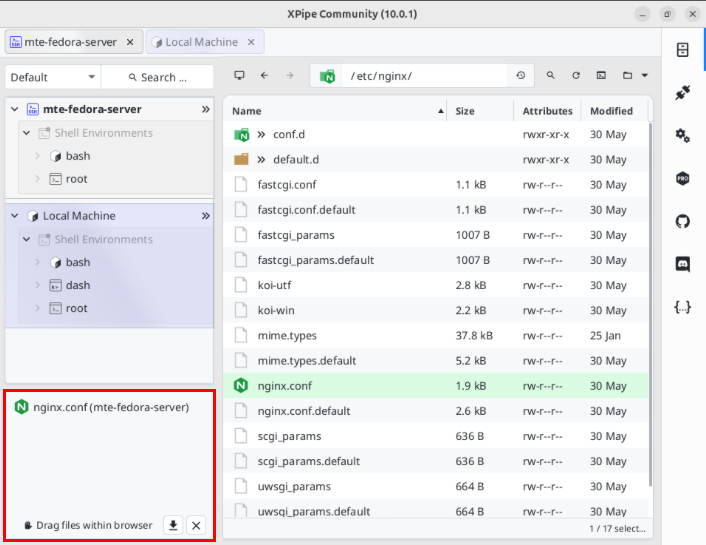The width and height of the screenshot is (706, 545).
Task: Sort by the Modified column header
Action: click(614, 111)
